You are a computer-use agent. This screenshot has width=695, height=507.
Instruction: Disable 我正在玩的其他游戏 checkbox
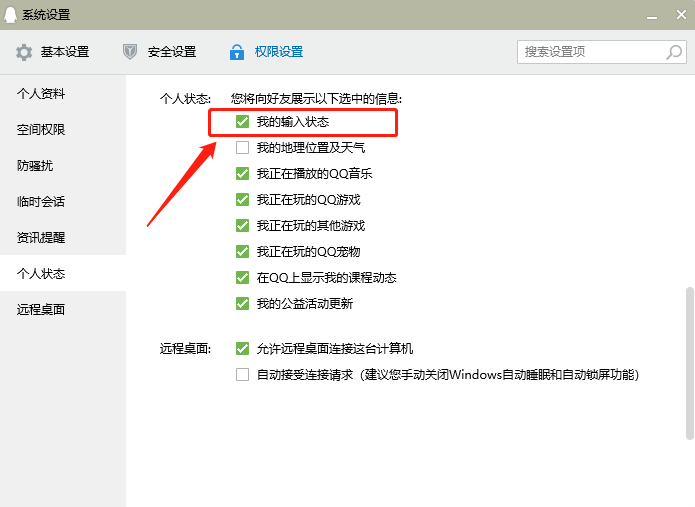click(x=242, y=226)
